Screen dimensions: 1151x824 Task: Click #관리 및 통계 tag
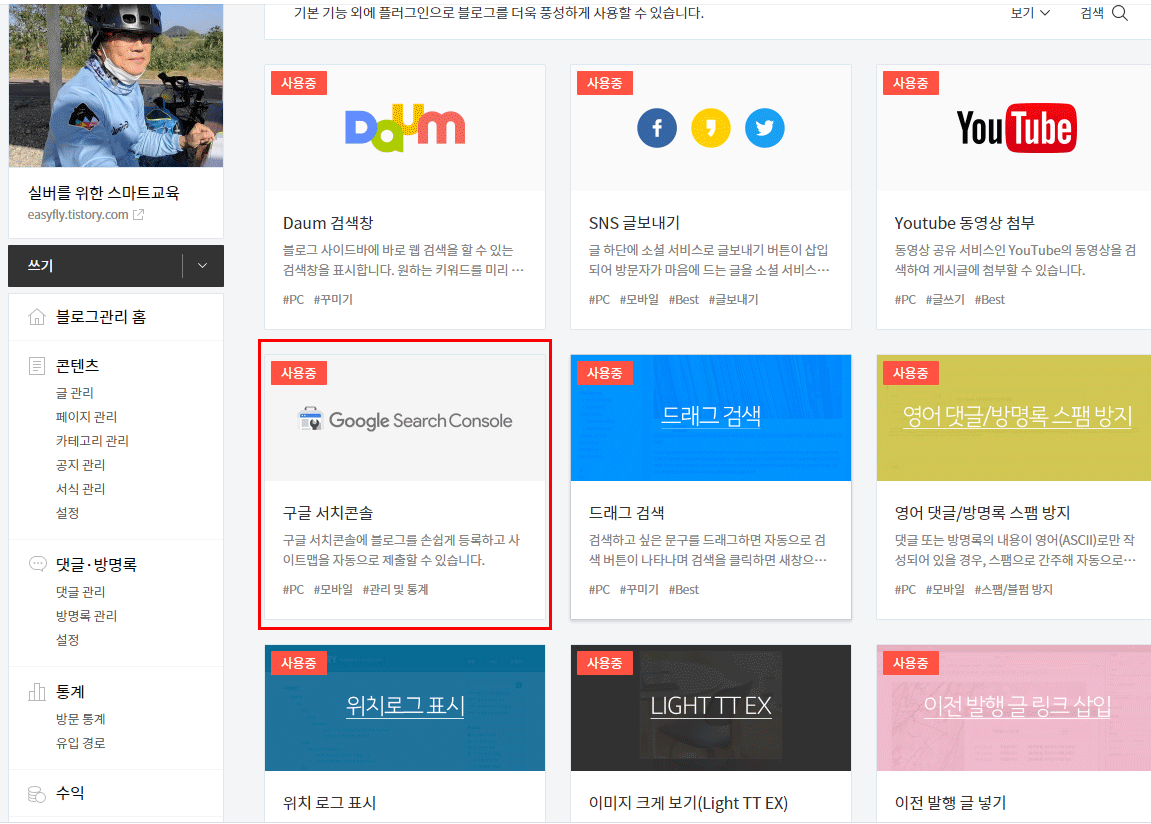pos(395,589)
